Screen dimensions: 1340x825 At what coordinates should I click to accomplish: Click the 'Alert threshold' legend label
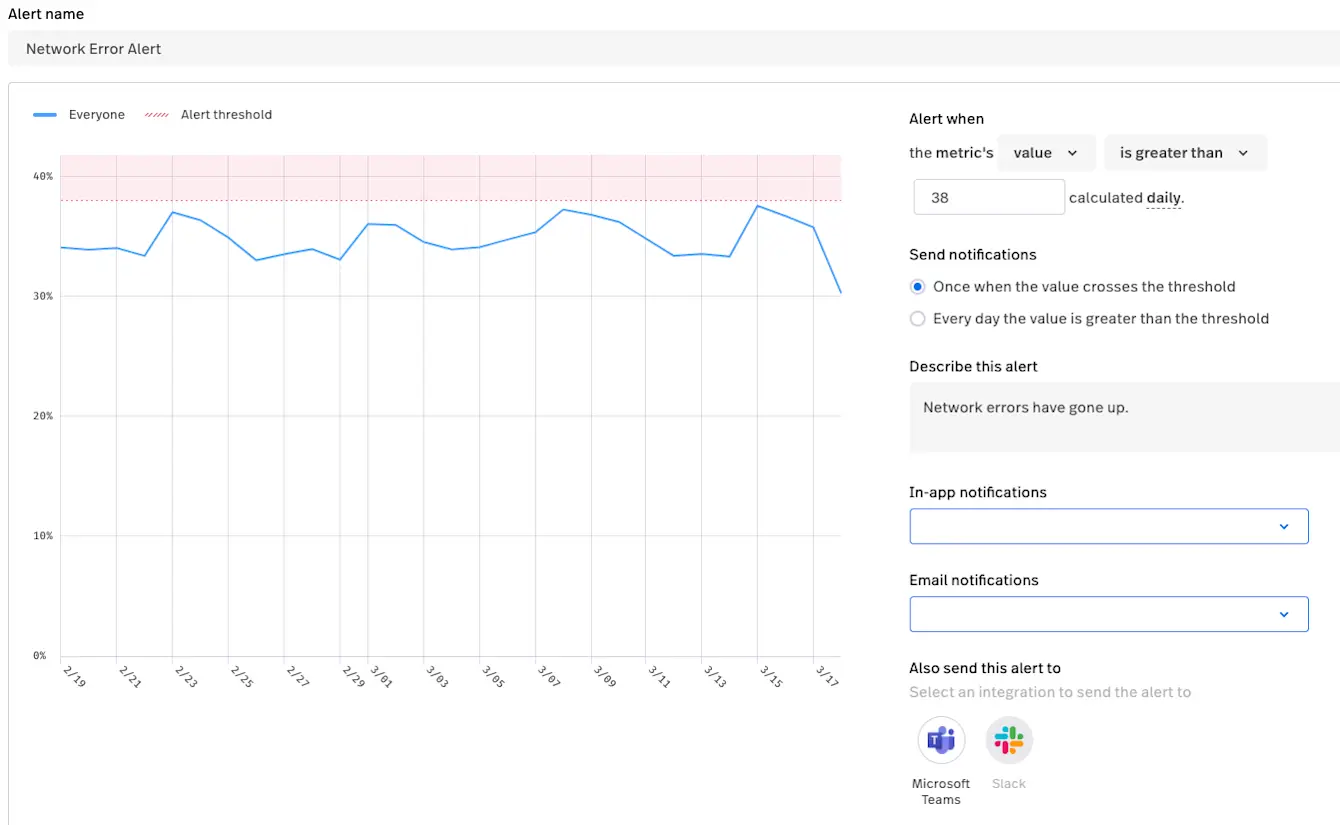click(226, 115)
